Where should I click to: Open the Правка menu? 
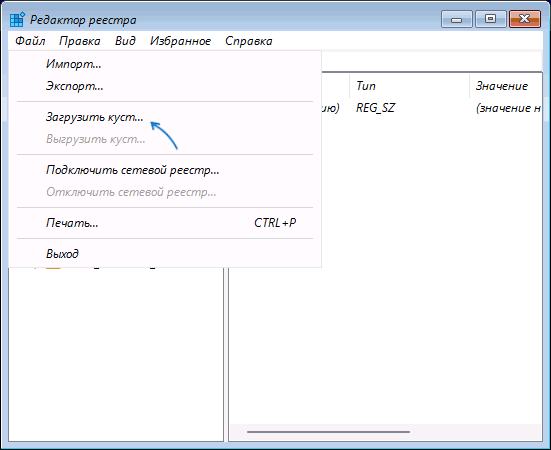coord(80,41)
